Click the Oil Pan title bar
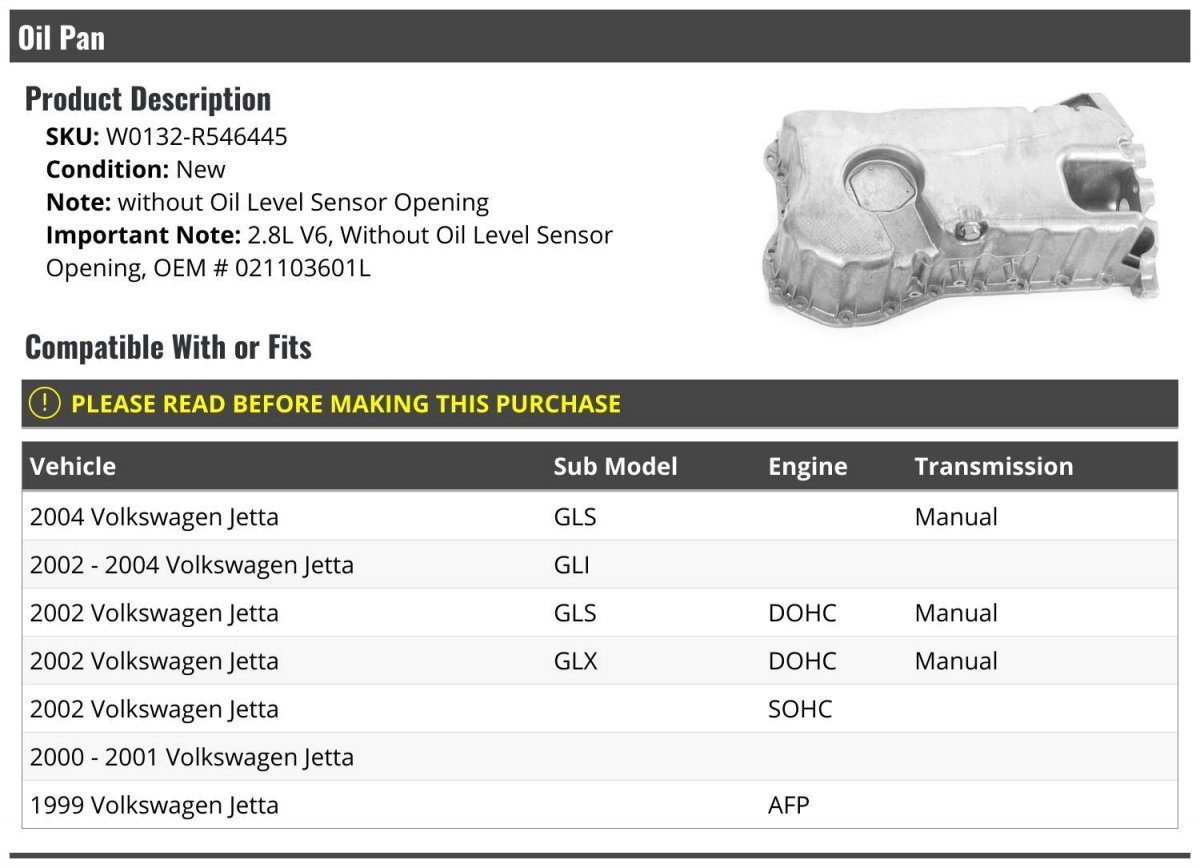Screen dimensions: 1200x868 tap(600, 37)
